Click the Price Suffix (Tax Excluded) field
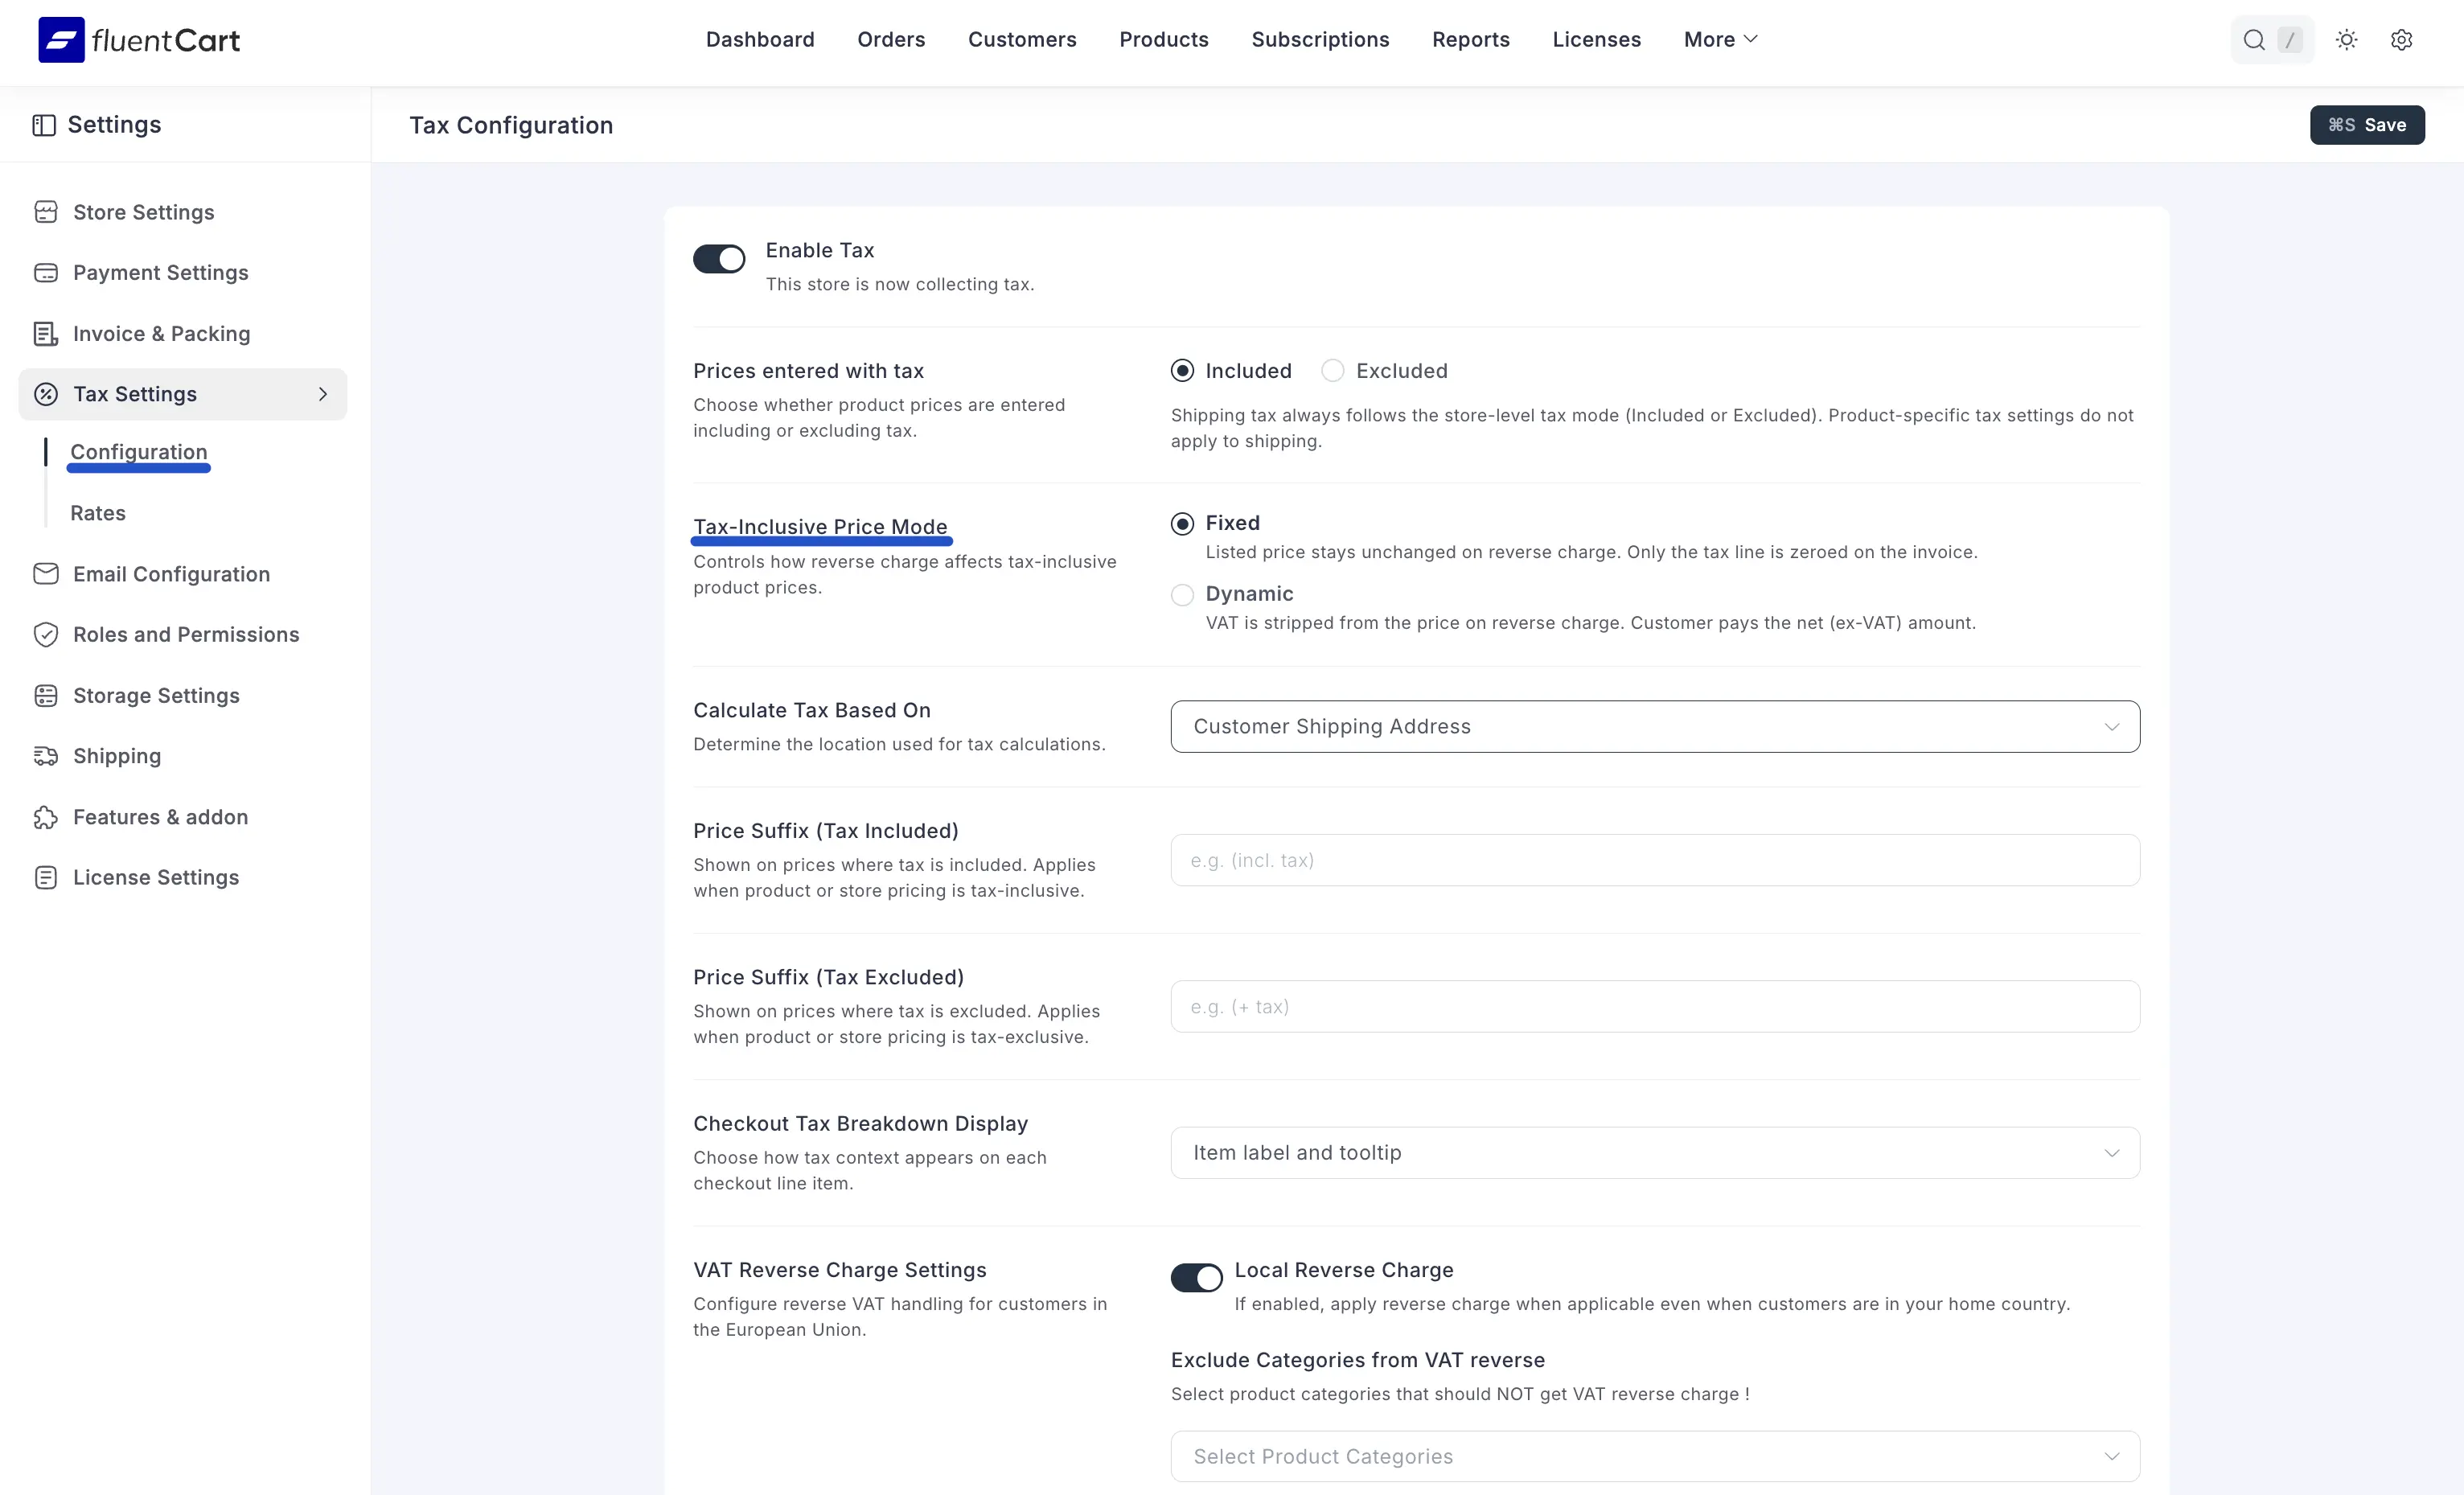Image resolution: width=2464 pixels, height=1495 pixels. coord(1655,1007)
